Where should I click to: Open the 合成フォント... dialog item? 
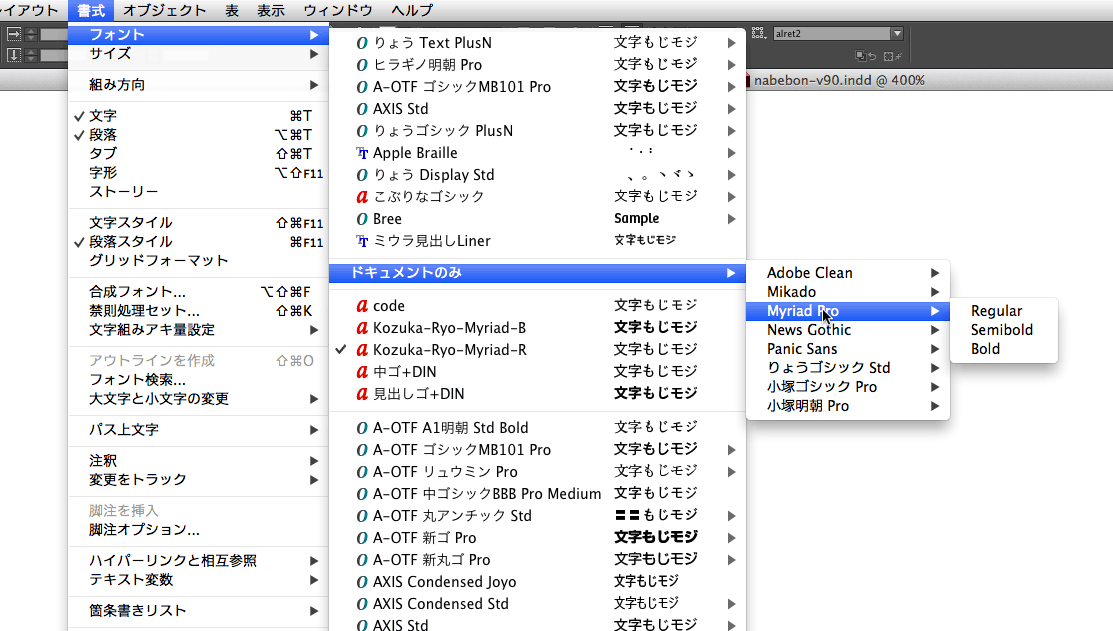[199, 292]
